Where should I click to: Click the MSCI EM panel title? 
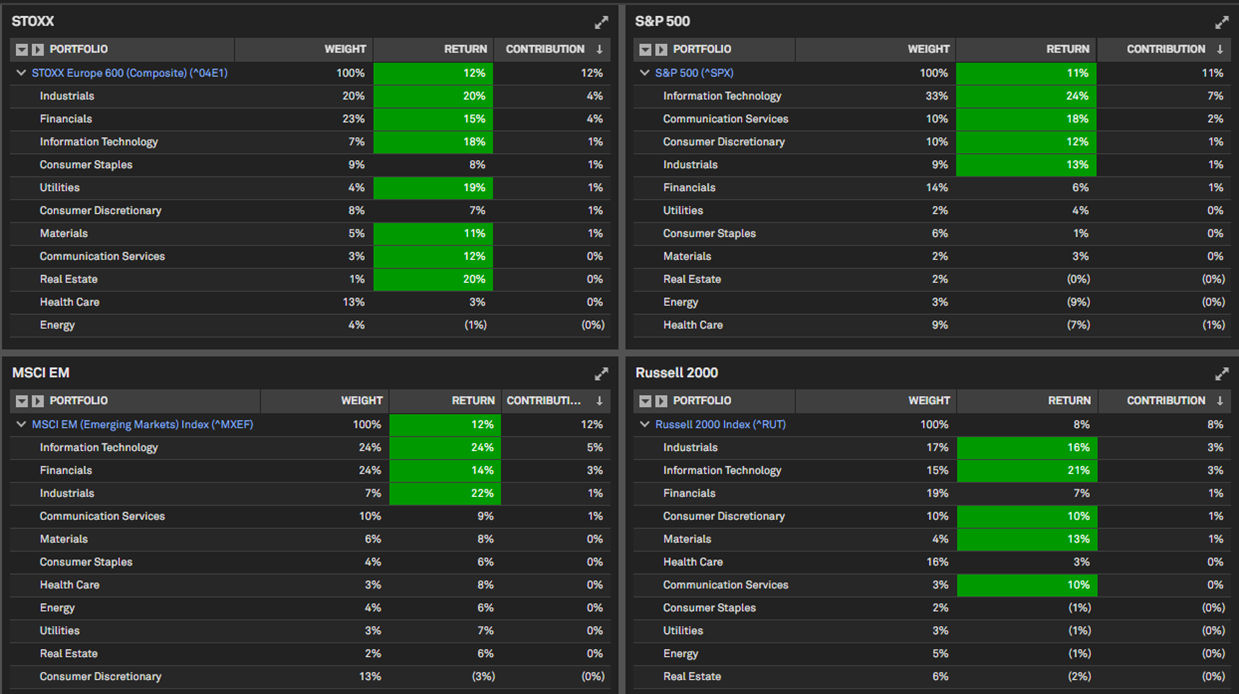click(41, 373)
